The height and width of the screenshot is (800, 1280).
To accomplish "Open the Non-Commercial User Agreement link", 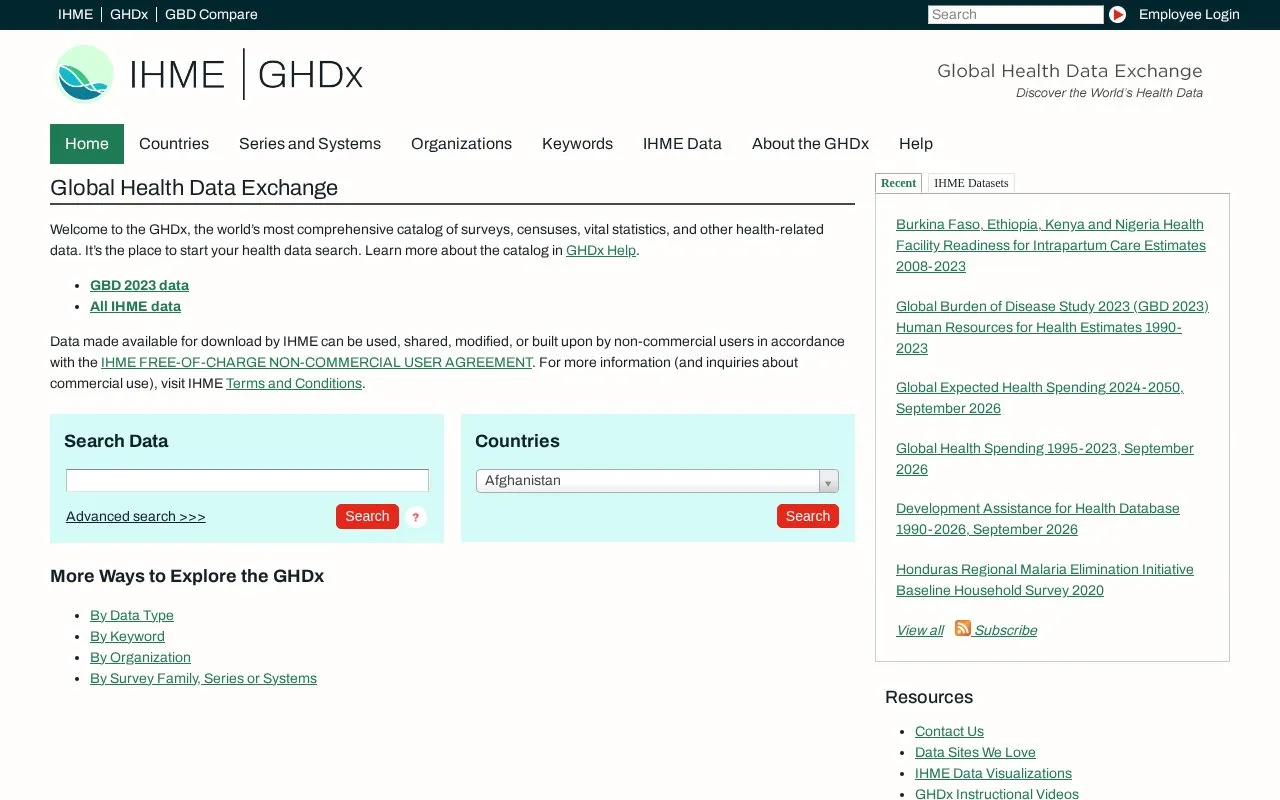I will pos(317,362).
